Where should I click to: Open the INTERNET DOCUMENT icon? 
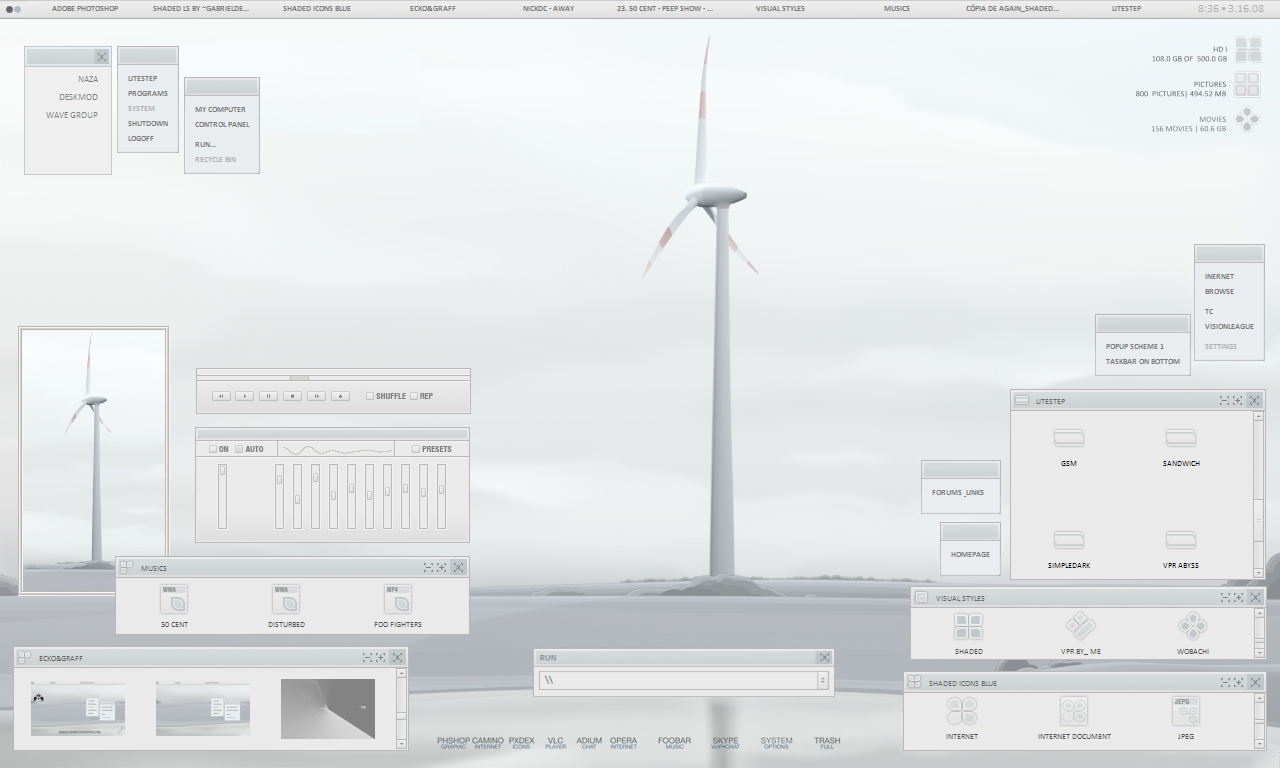click(1074, 711)
